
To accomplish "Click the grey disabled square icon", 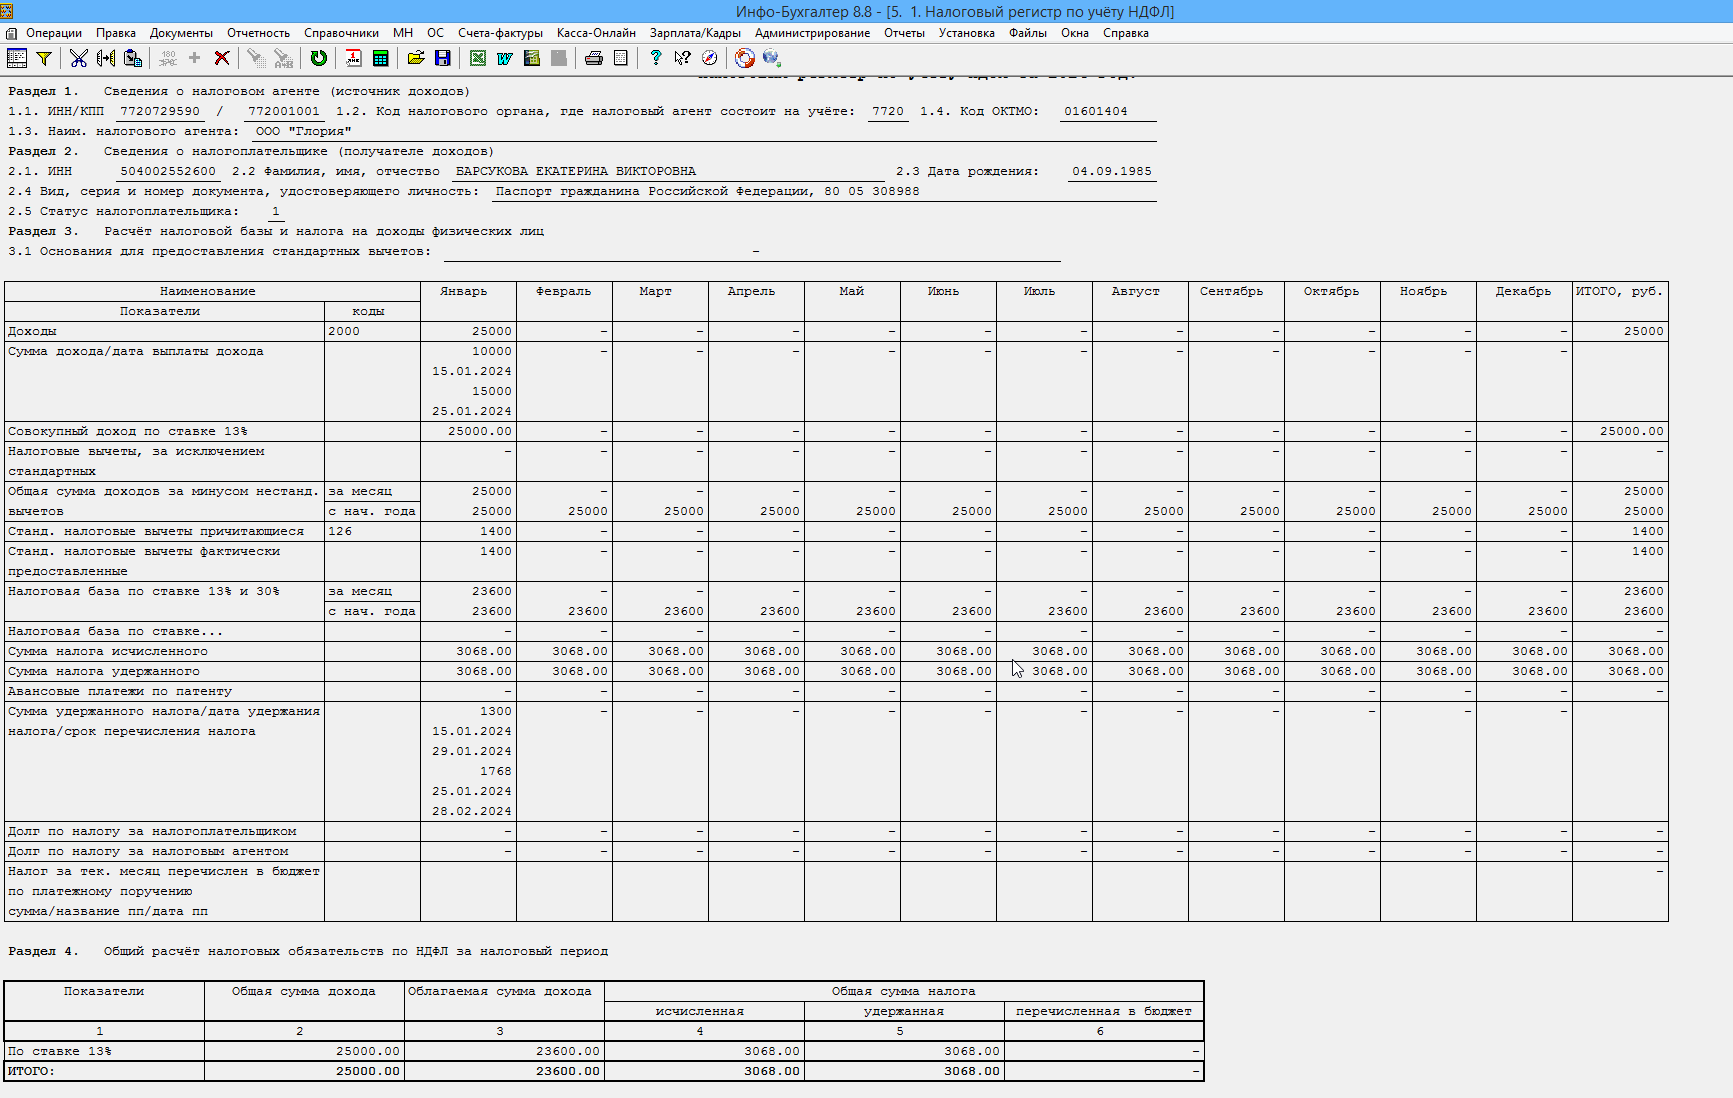I will tap(559, 58).
